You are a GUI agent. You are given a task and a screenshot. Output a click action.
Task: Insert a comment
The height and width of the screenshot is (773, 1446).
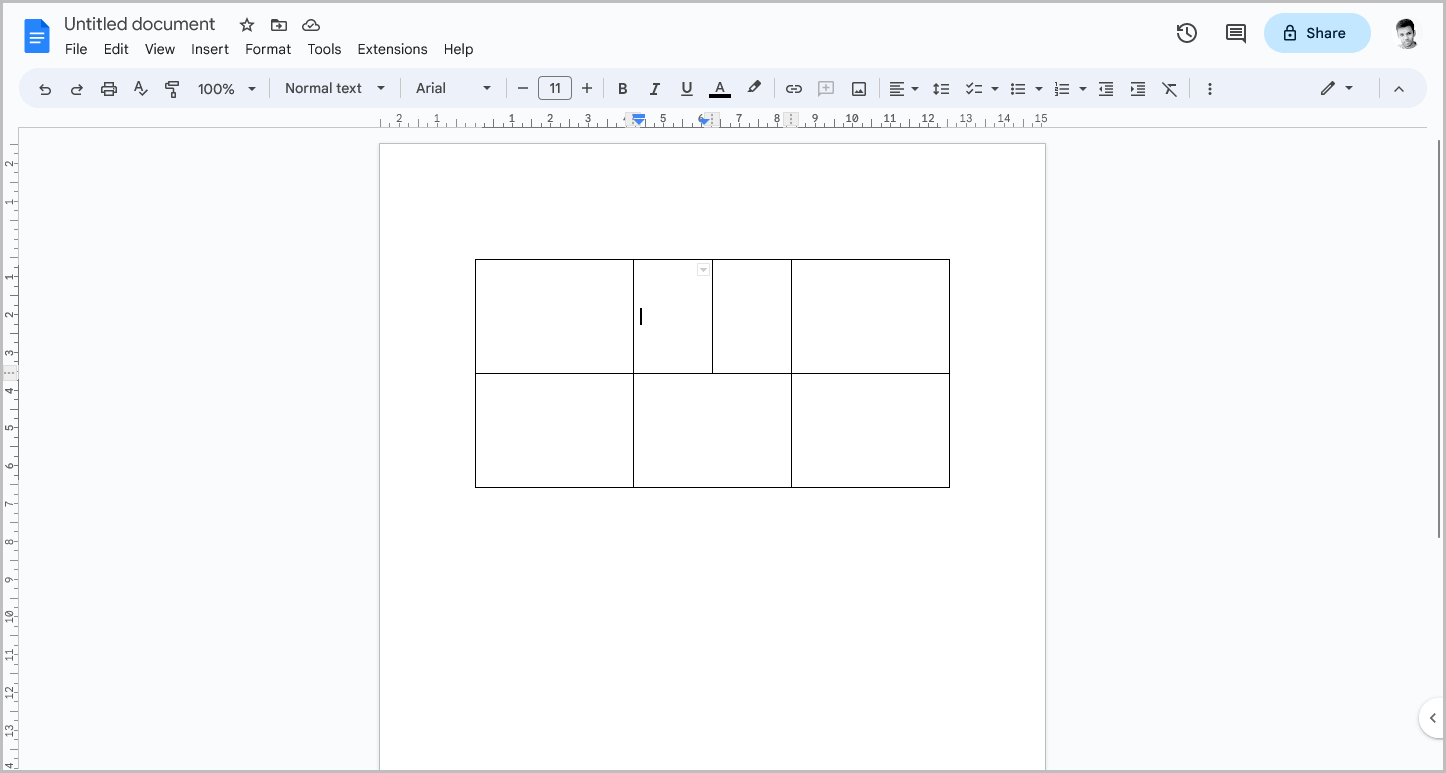click(x=825, y=88)
